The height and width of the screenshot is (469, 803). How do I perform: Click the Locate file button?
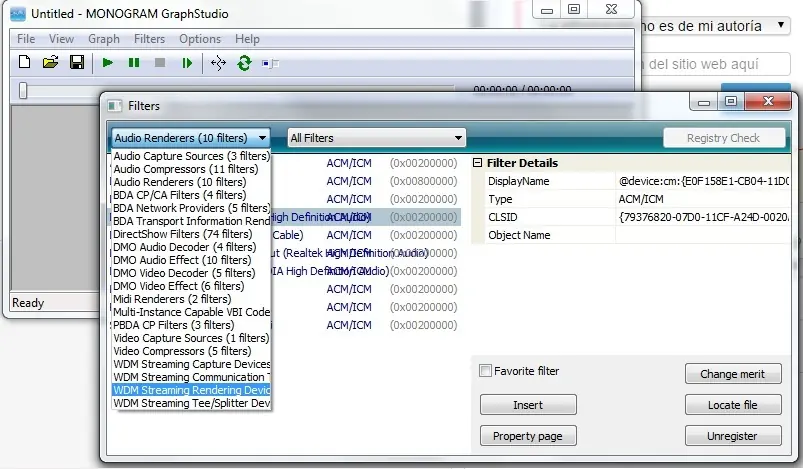[x=733, y=405]
